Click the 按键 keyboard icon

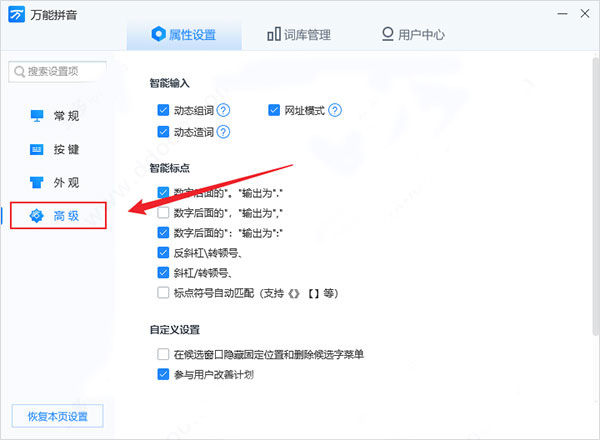click(x=37, y=149)
